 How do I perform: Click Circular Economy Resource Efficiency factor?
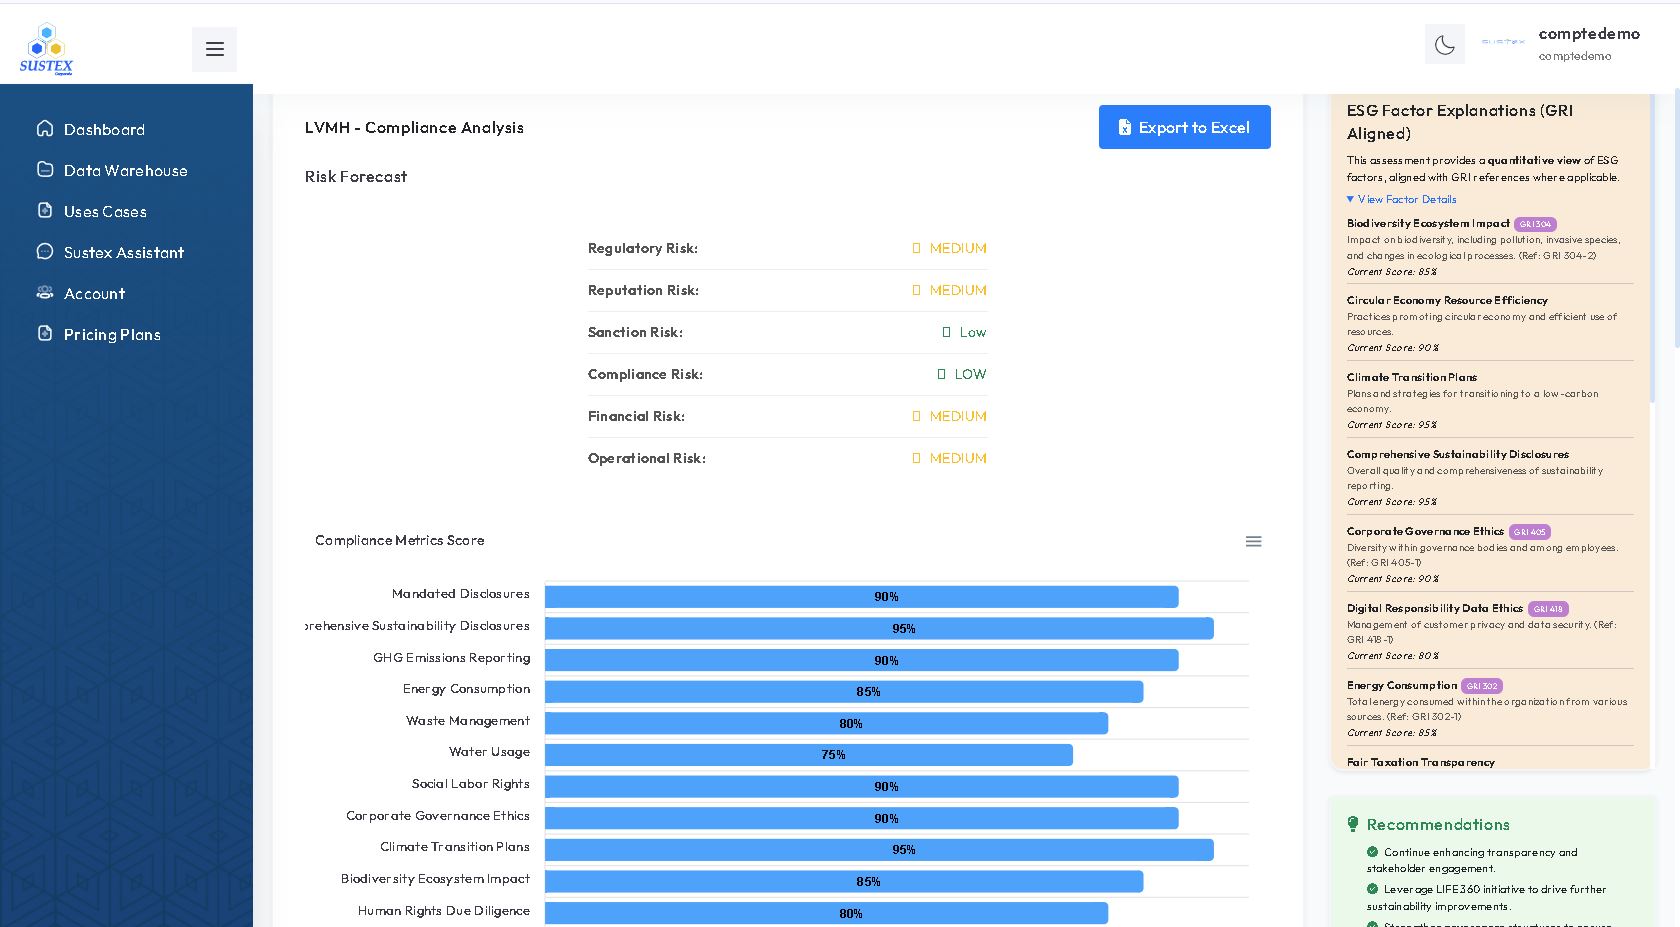[1447, 300]
